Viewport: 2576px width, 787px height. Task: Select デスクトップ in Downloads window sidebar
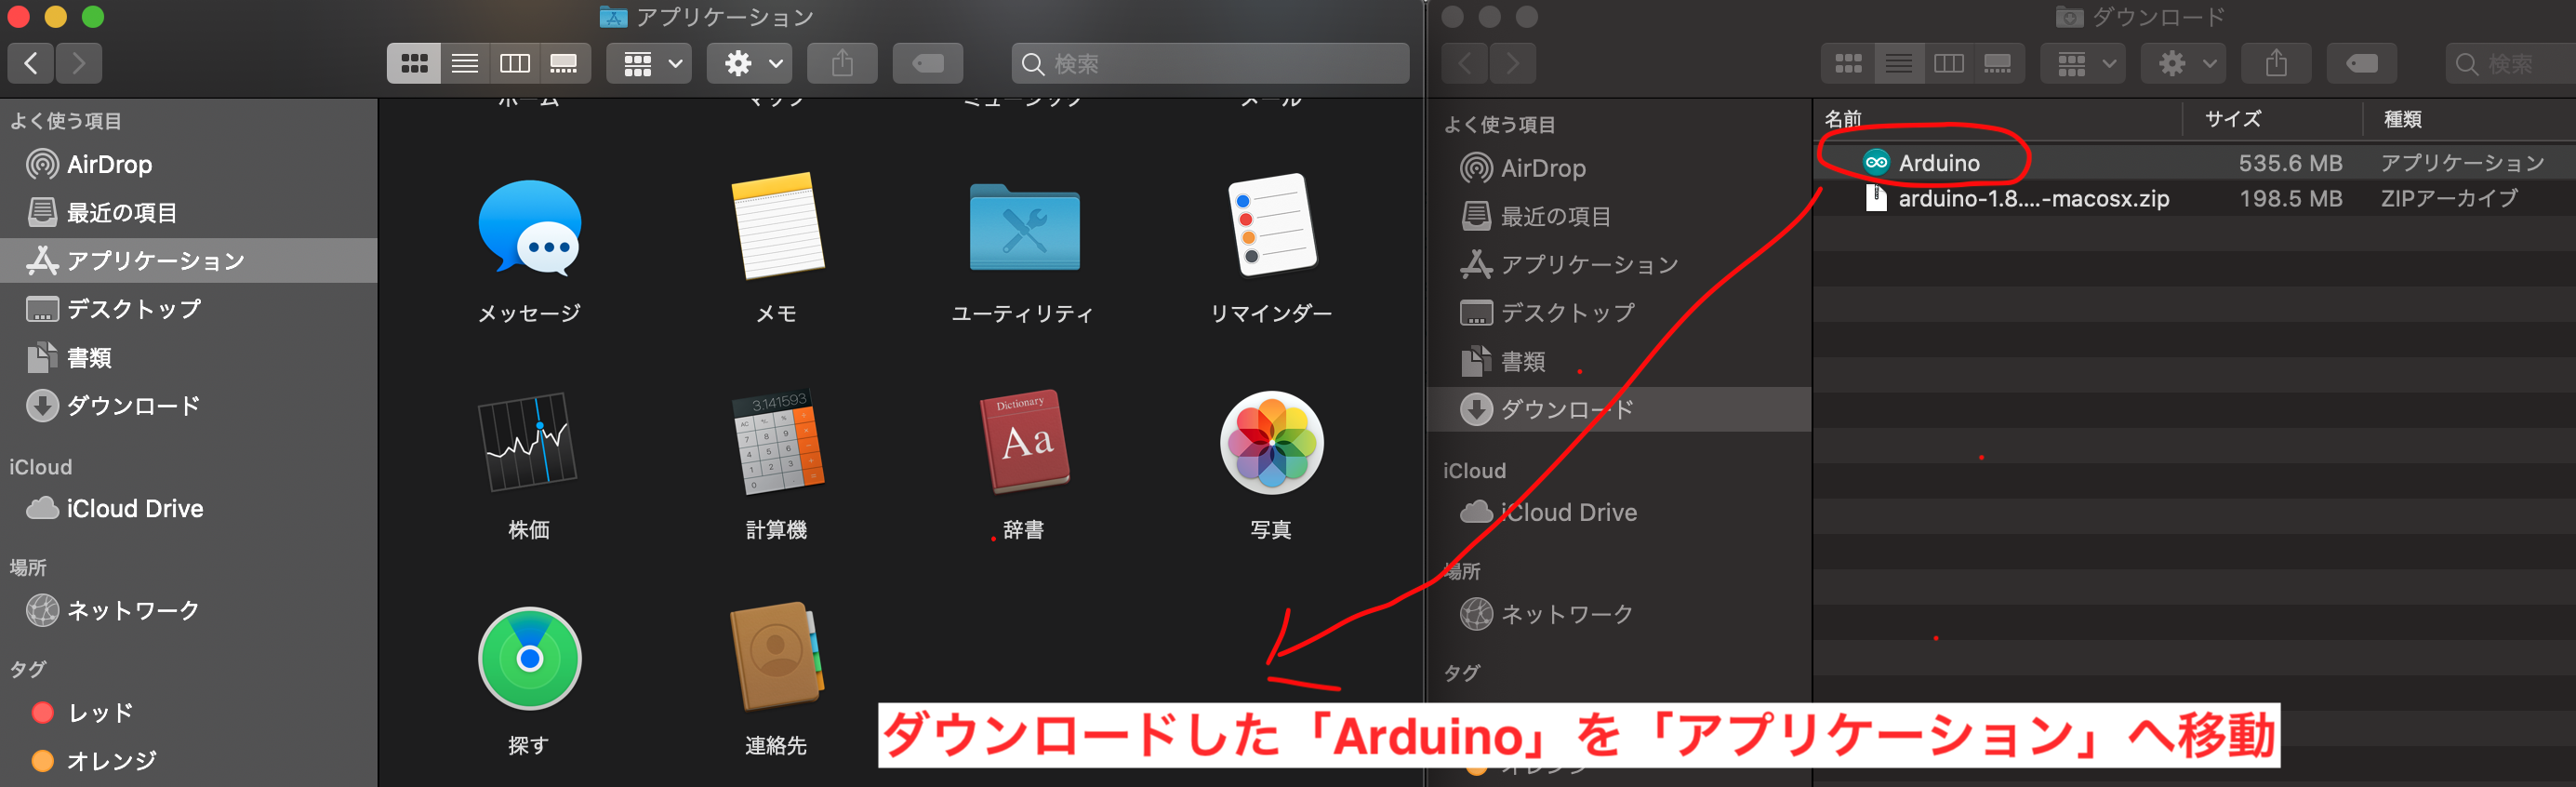tap(1620, 313)
